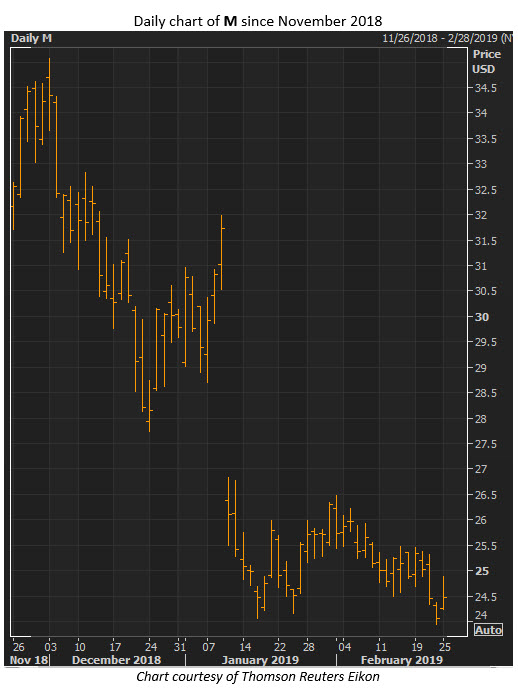The width and height of the screenshot is (518, 693).
Task: Click the chart title mentioning November 2018
Action: coord(258,21)
